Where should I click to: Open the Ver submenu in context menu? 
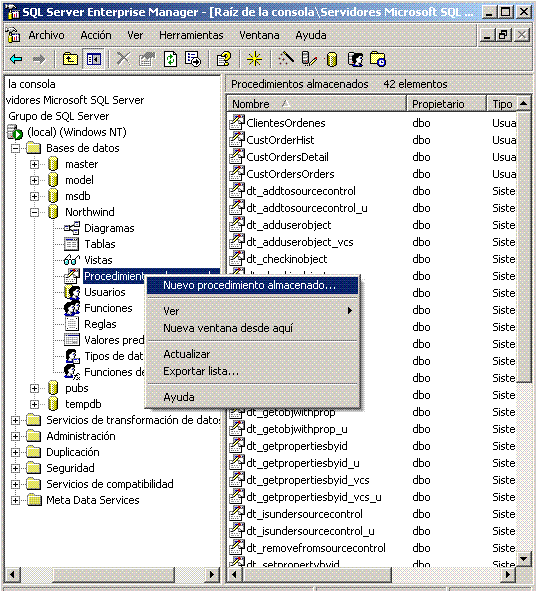252,311
